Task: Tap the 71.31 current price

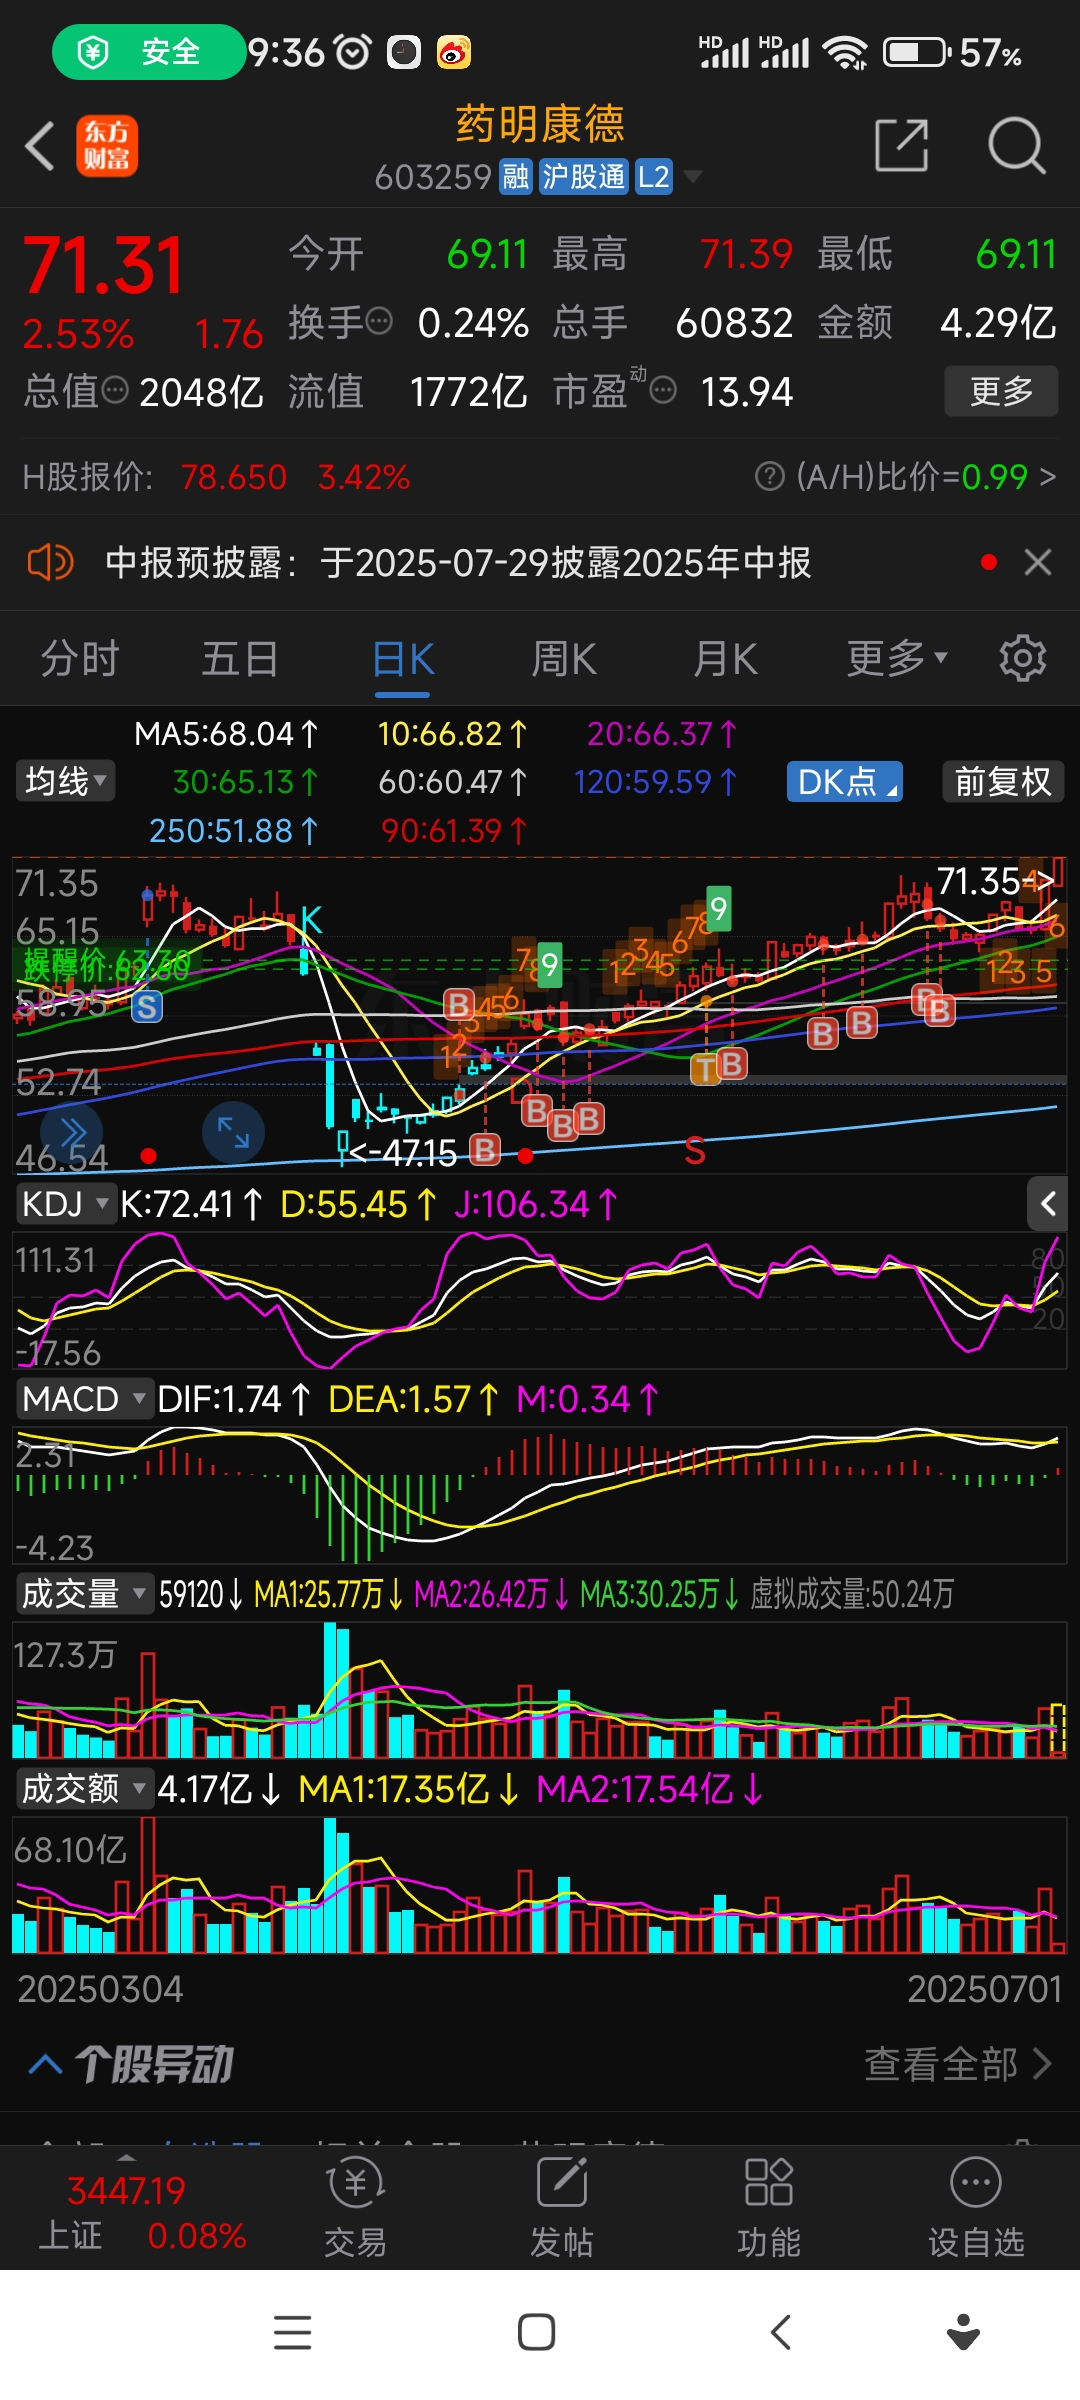Action: click(x=104, y=266)
